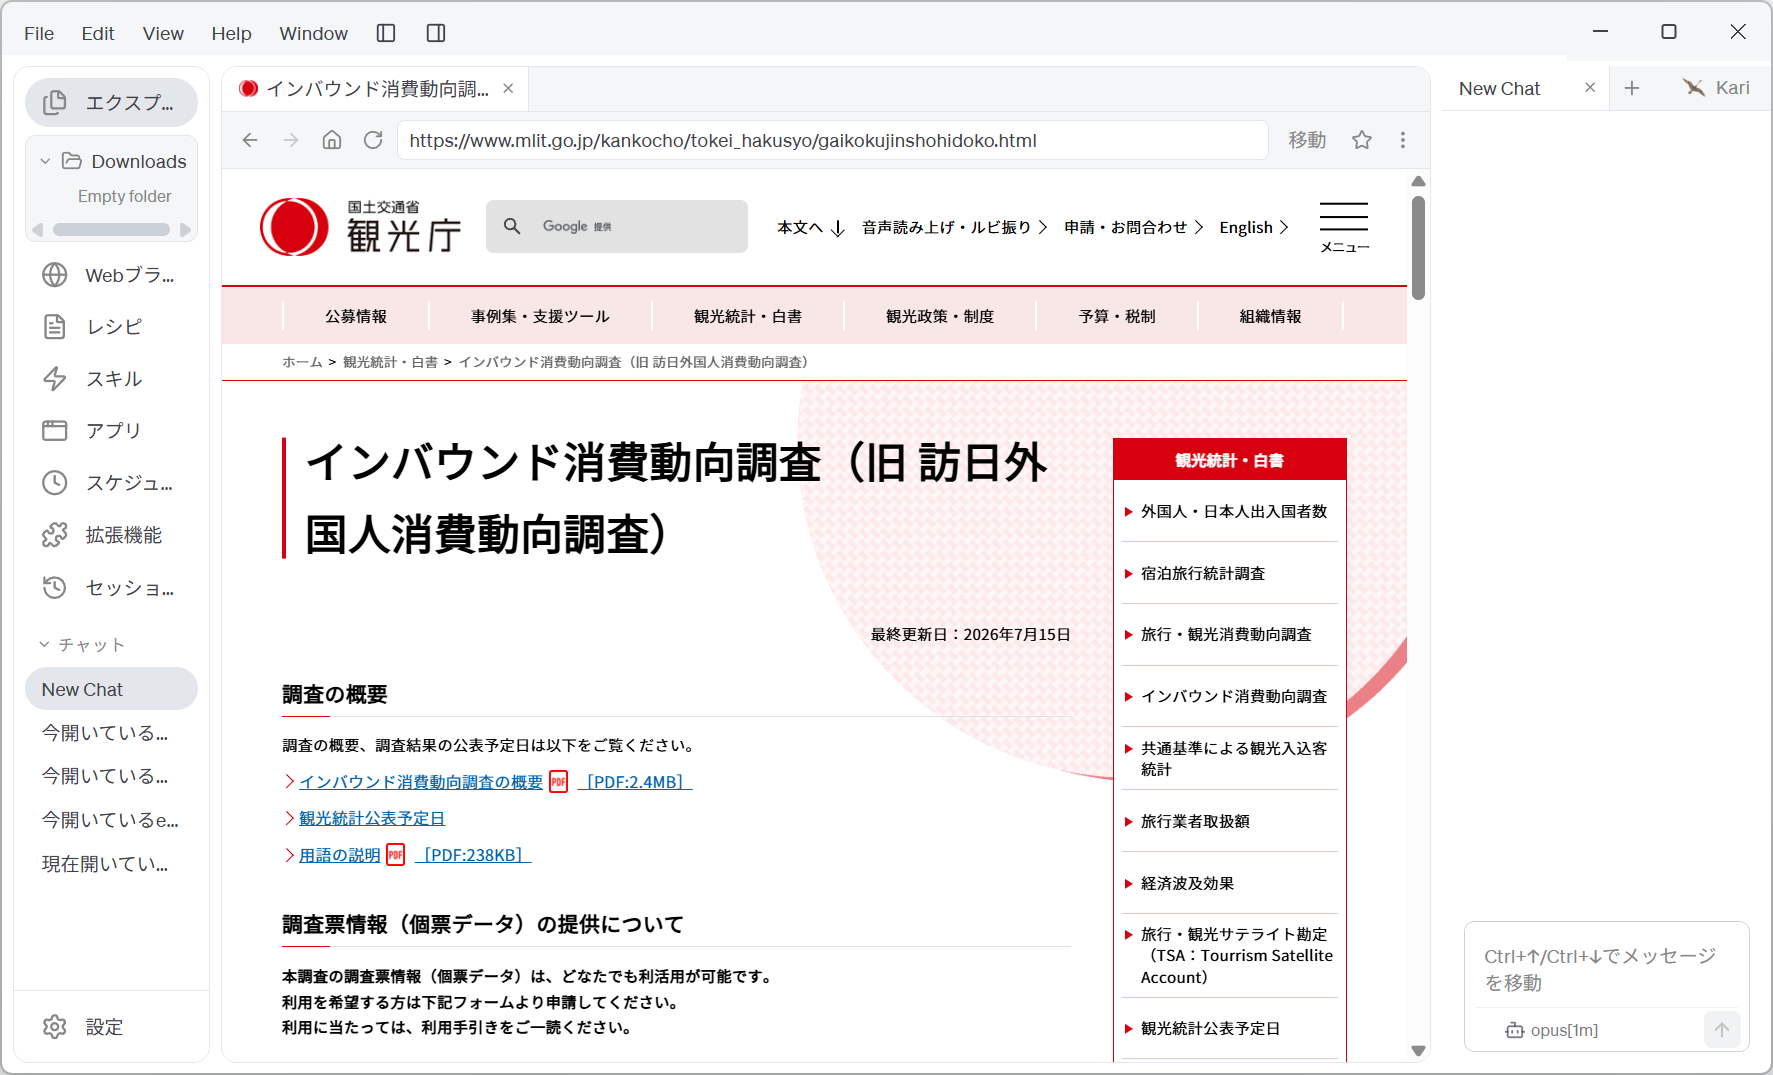Select the New Chat item in chat list

point(111,689)
